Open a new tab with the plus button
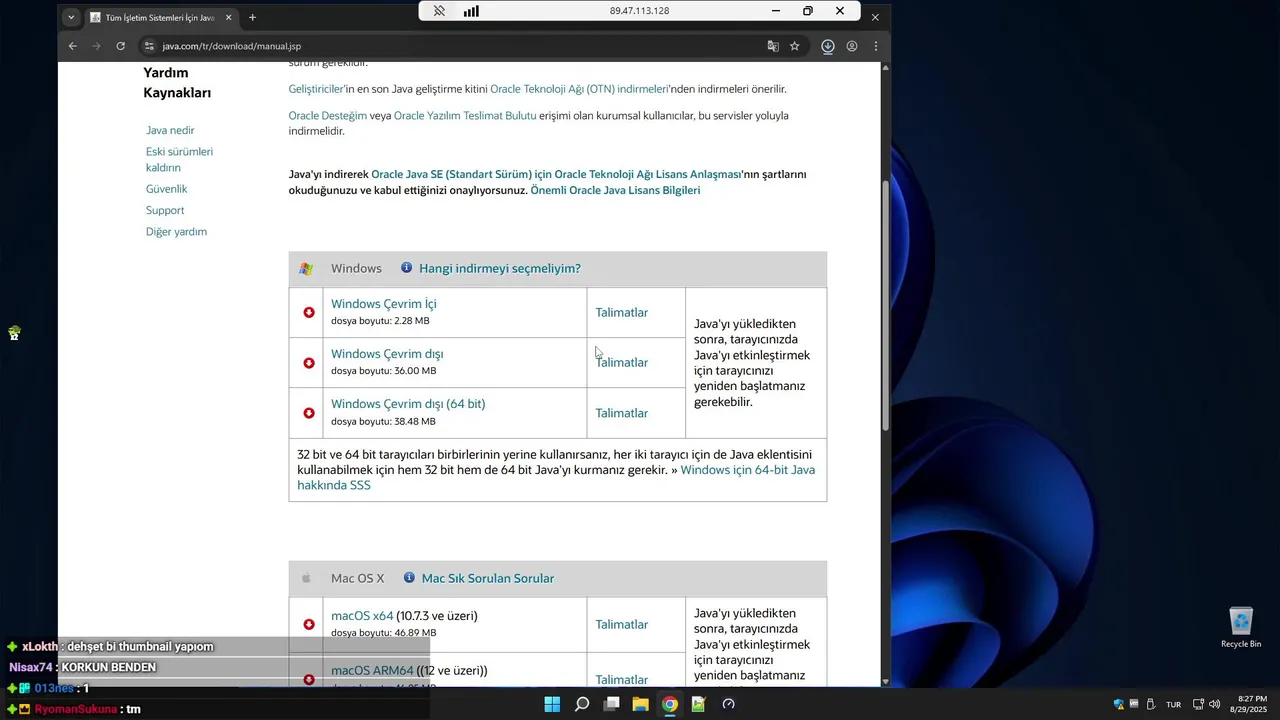1280x720 pixels. (x=252, y=17)
